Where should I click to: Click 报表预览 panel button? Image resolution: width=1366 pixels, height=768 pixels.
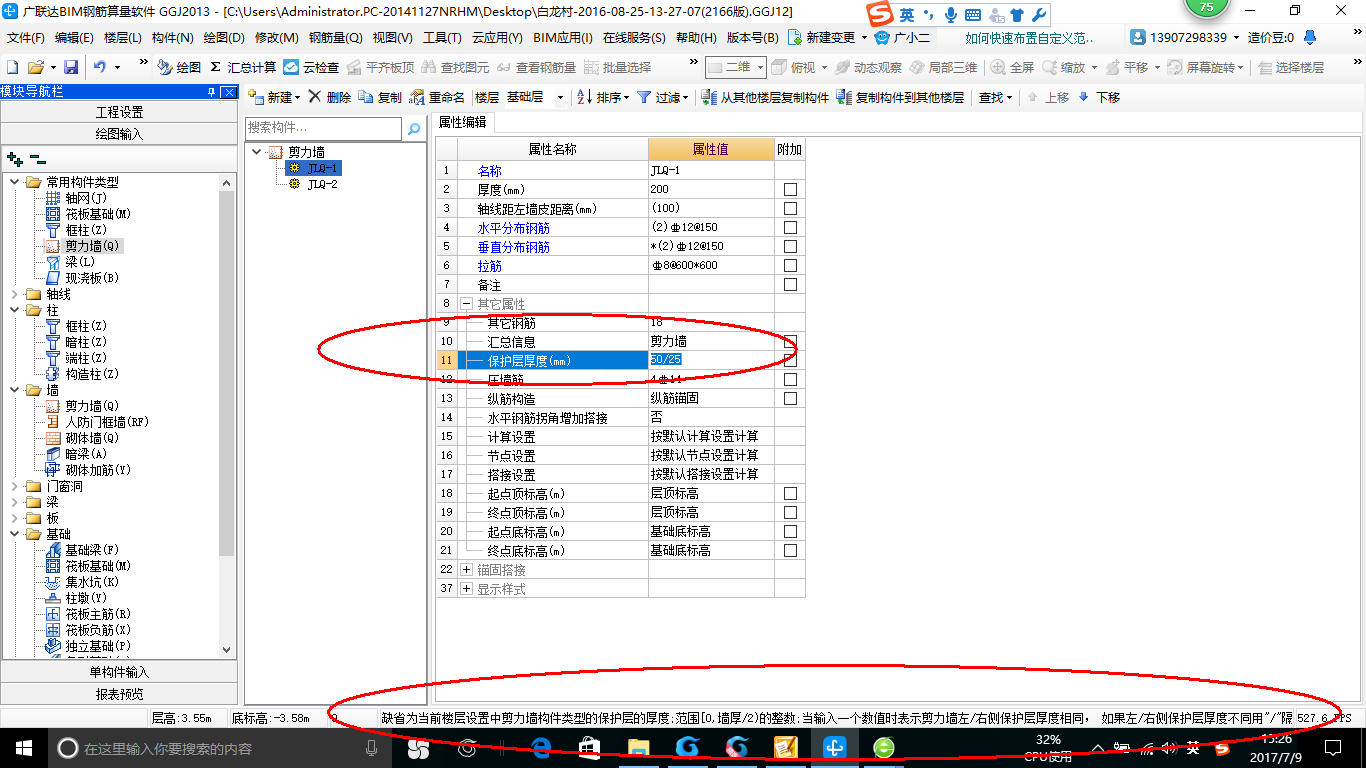pos(119,694)
